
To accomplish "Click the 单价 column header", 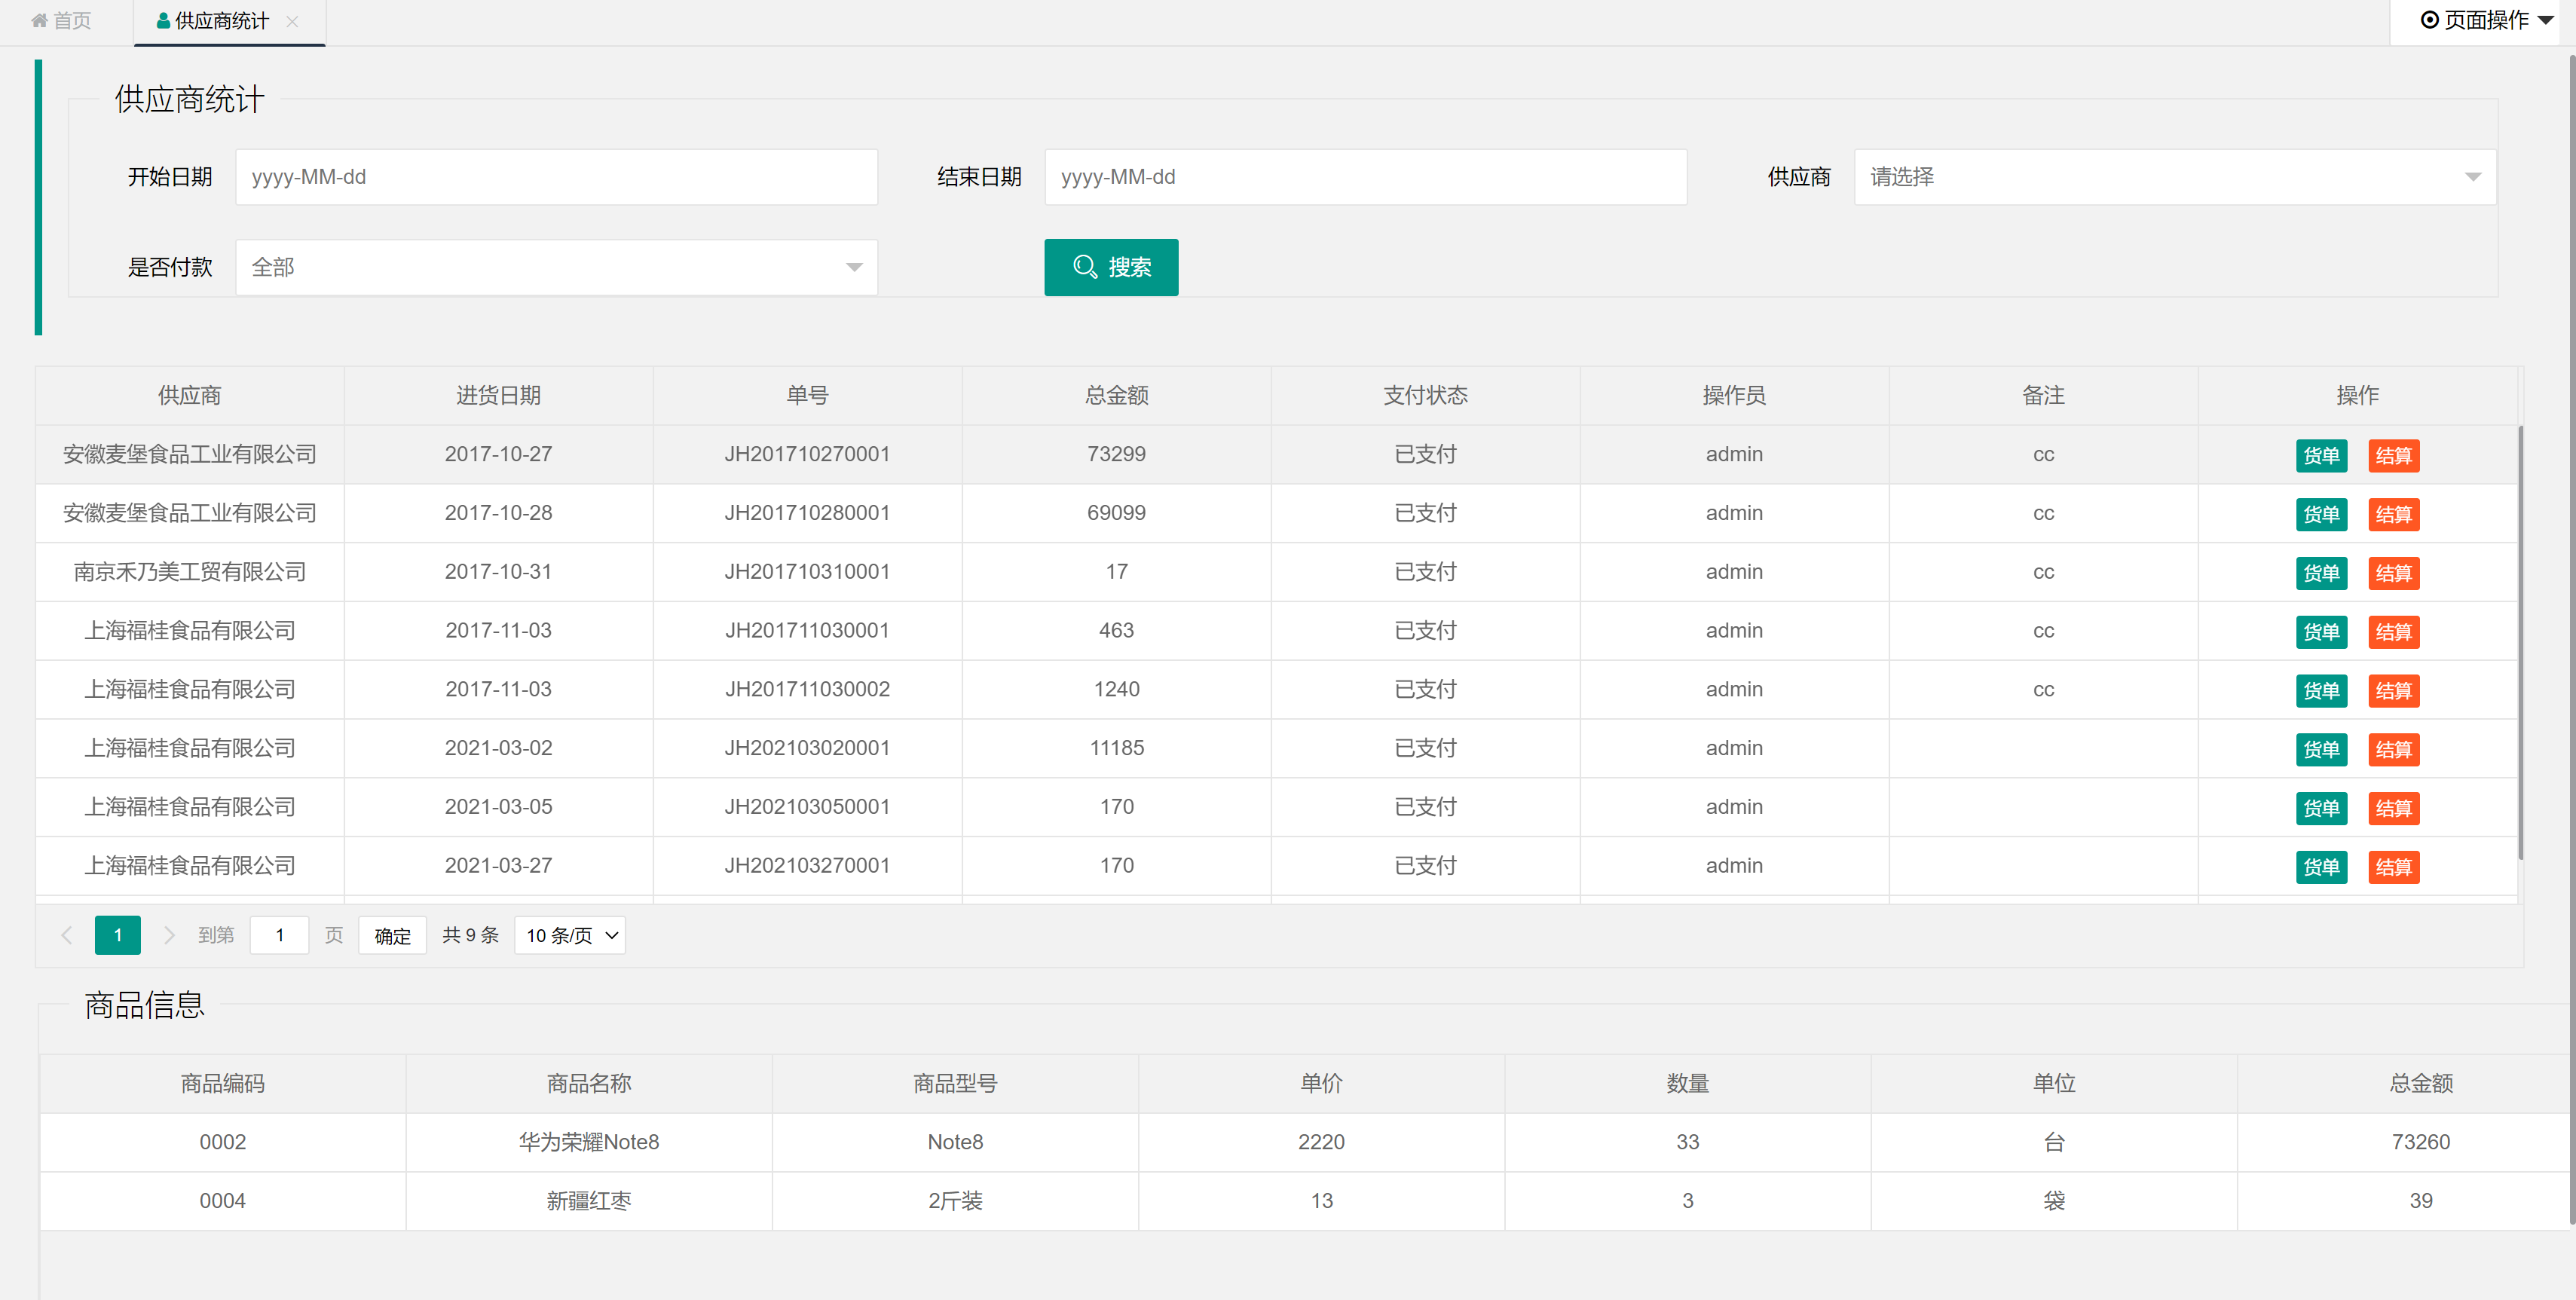I will [x=1321, y=1083].
